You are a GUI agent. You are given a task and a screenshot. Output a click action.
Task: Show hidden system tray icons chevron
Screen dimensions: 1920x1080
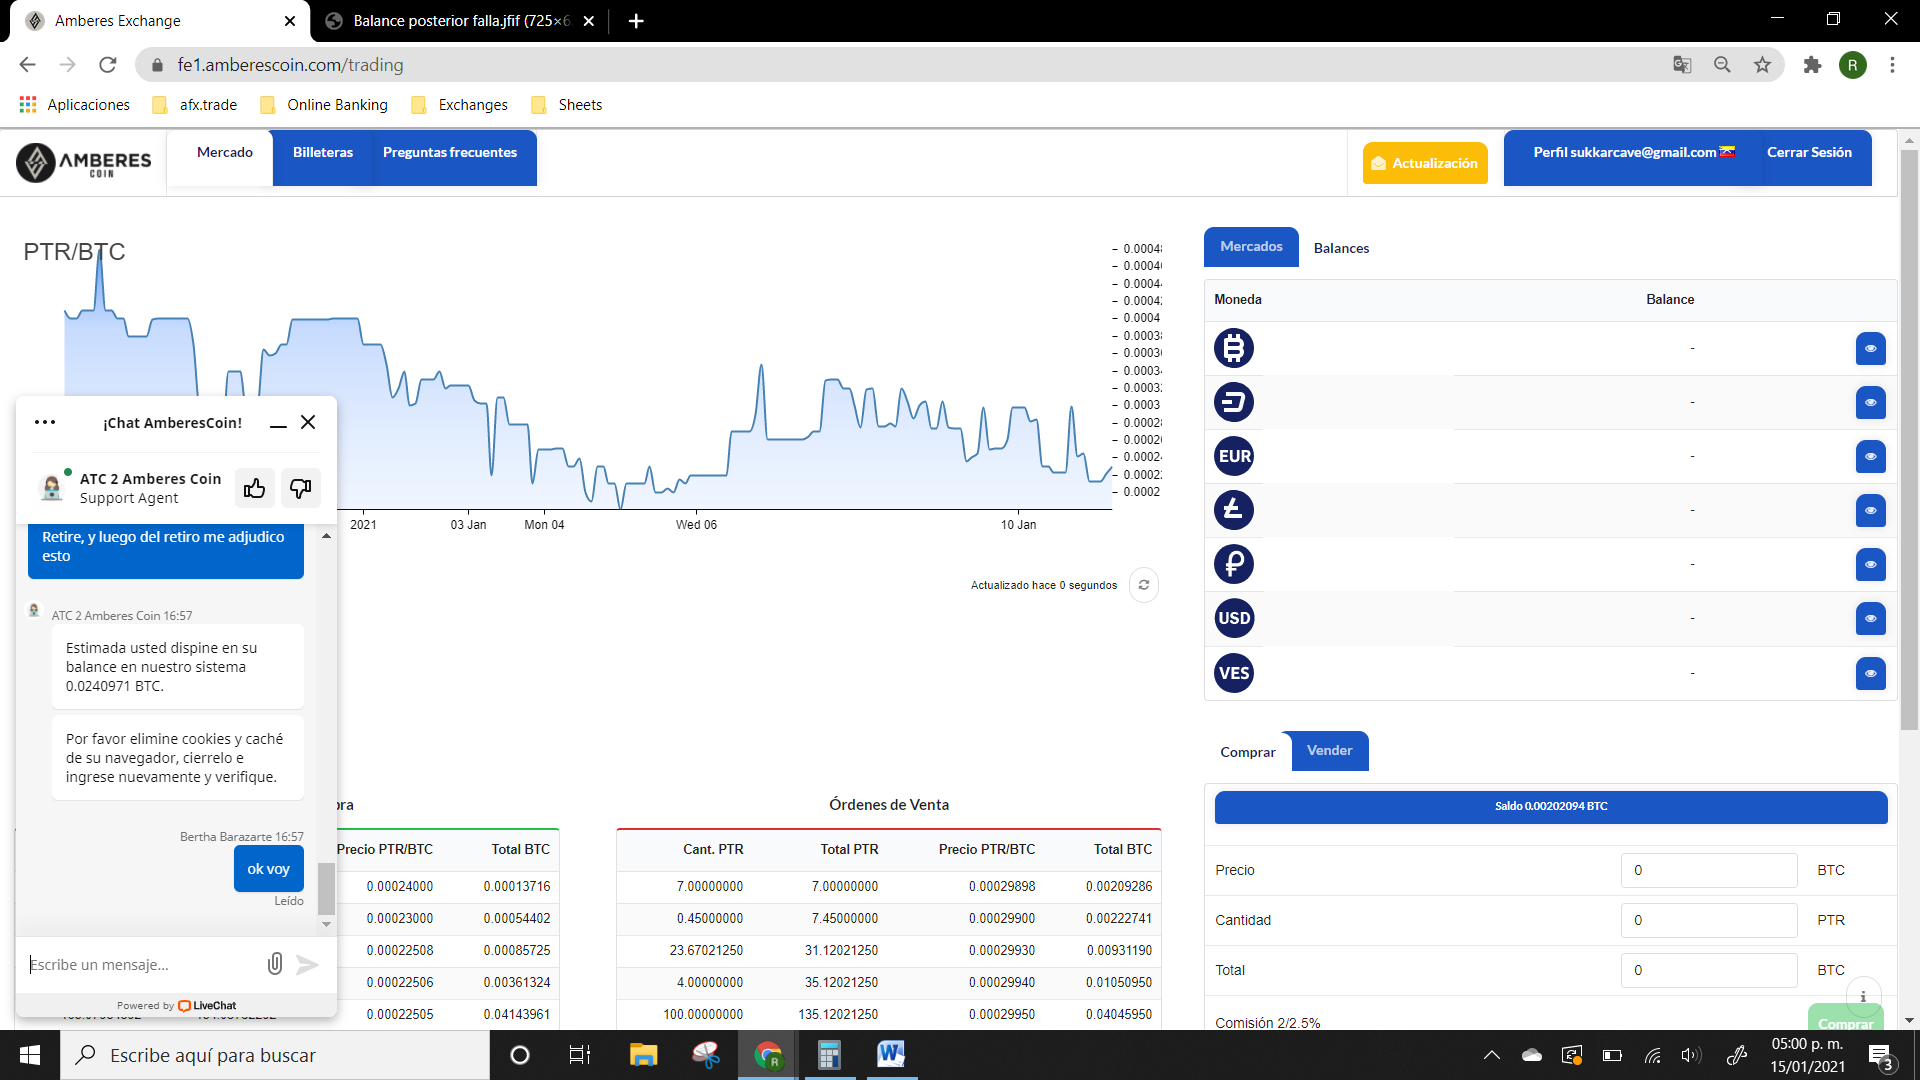(1491, 1055)
